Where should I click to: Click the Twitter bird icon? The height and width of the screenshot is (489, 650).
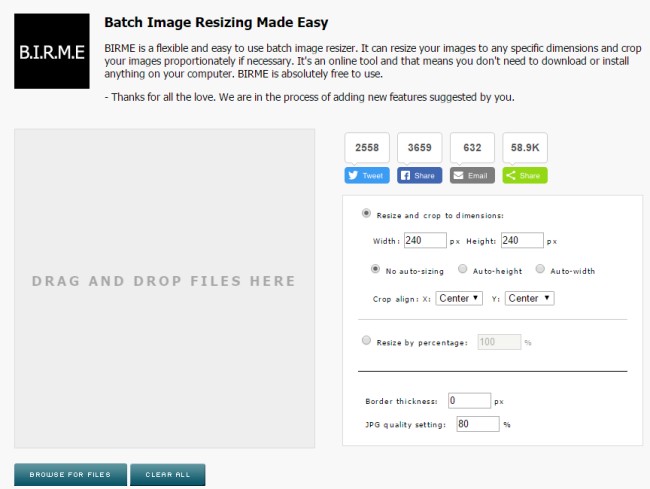point(353,175)
